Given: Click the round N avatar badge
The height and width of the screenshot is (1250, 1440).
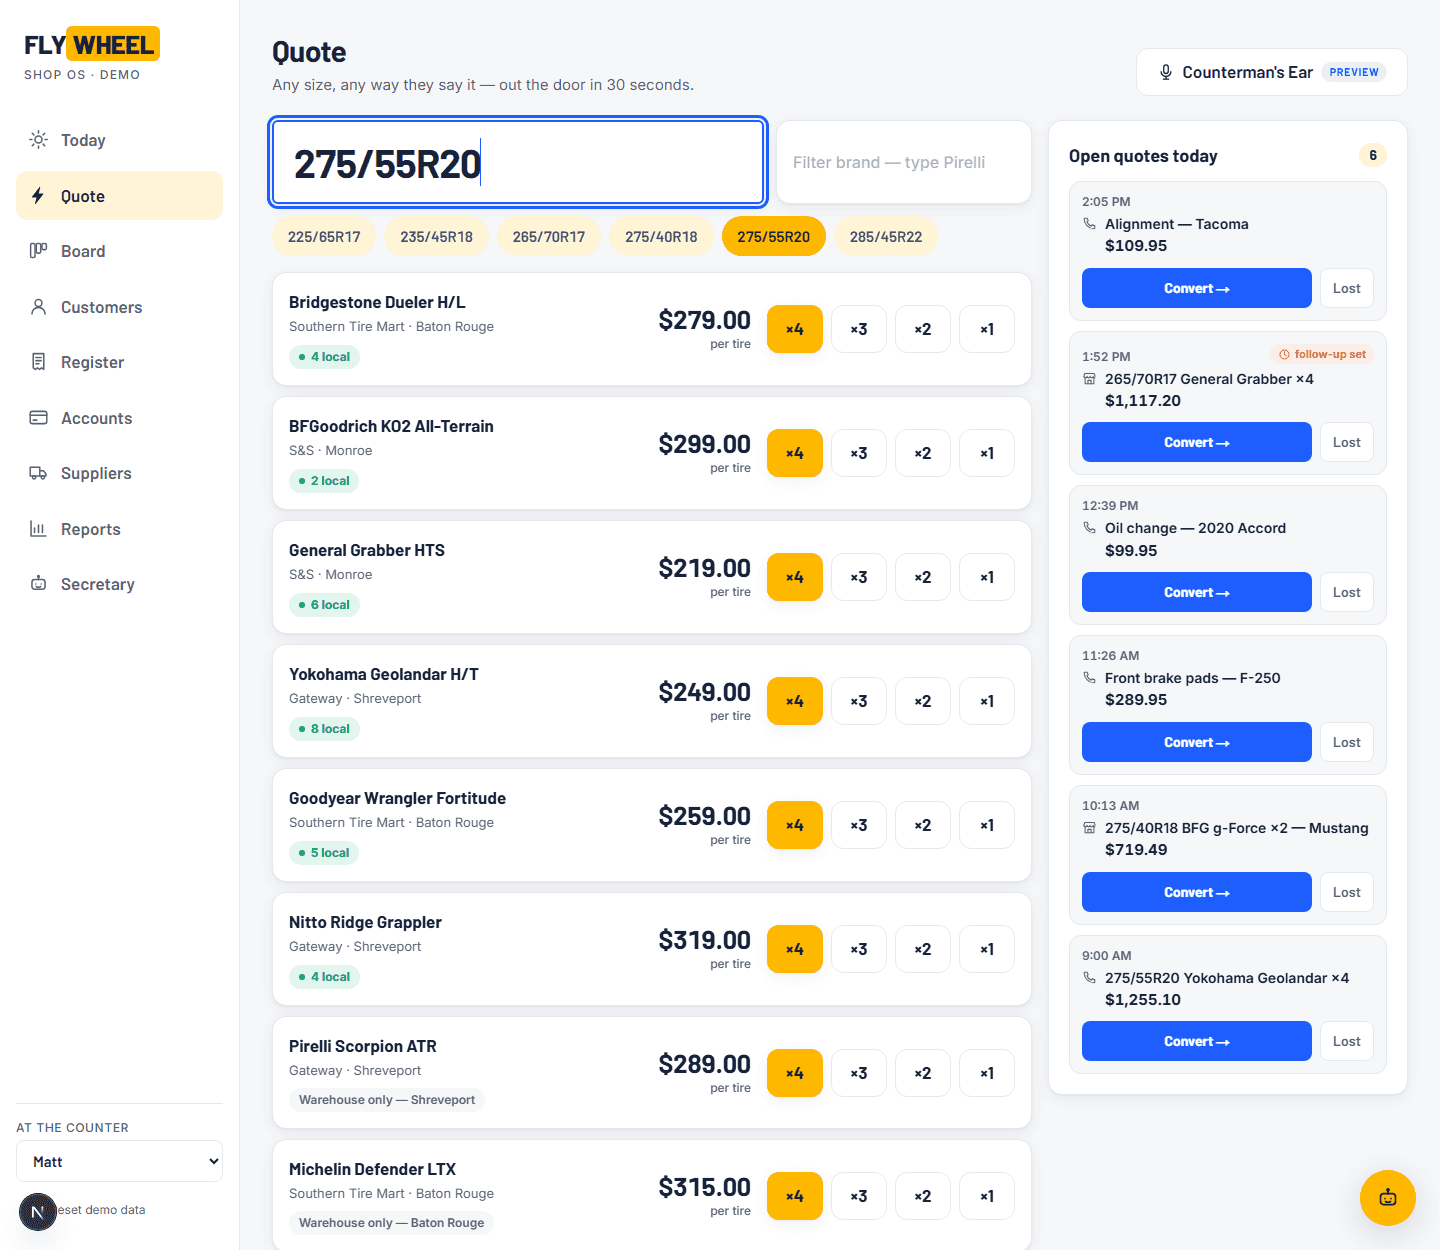Looking at the screenshot, I should click(x=38, y=1212).
